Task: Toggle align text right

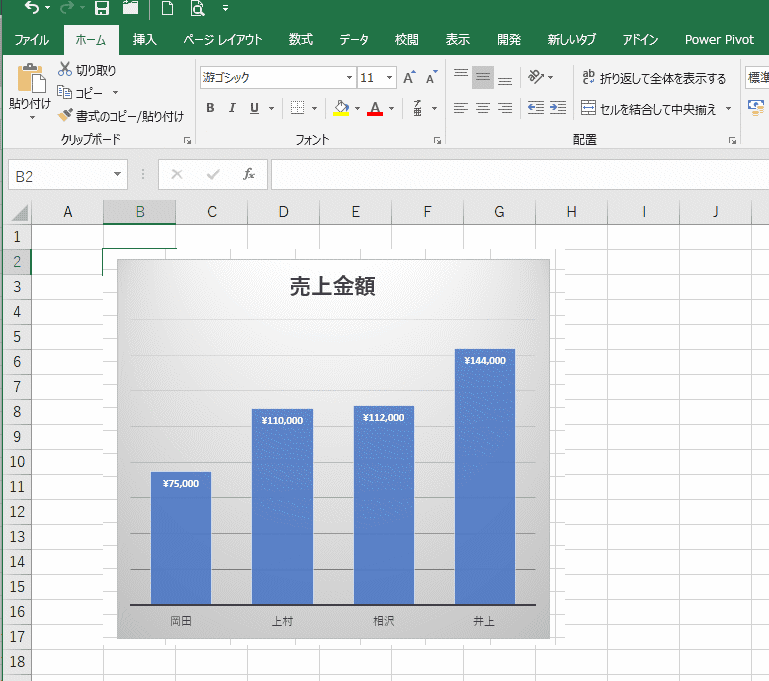Action: pos(505,108)
